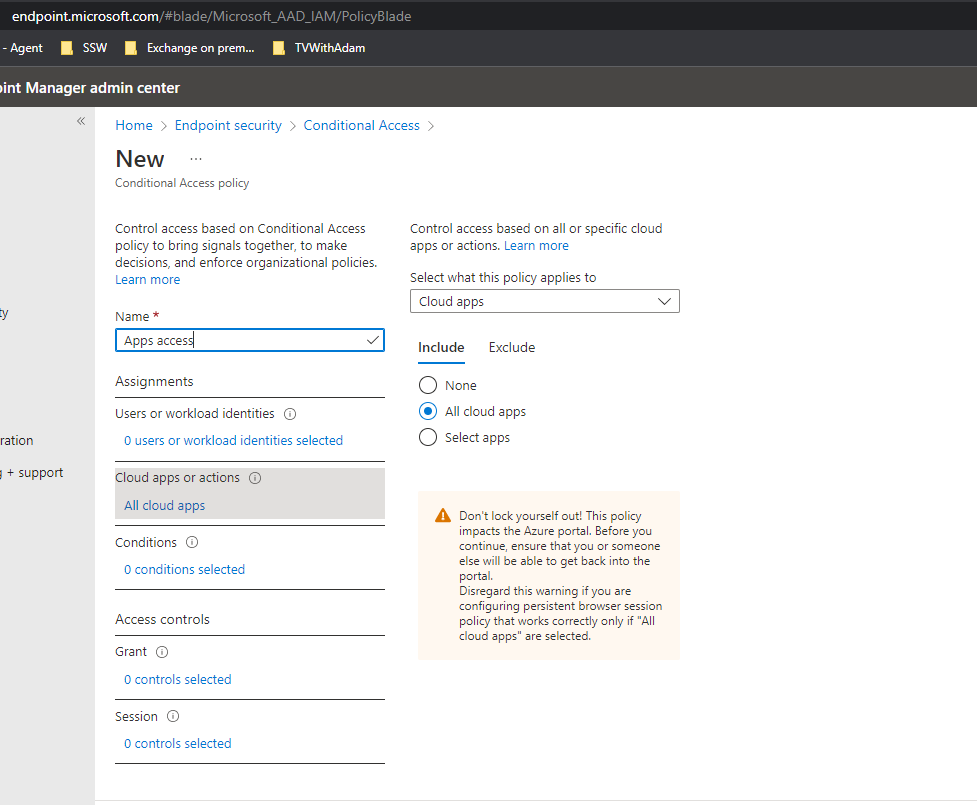Open the SSW bookmark folder
Screen dimensions: 977x805
point(84,48)
